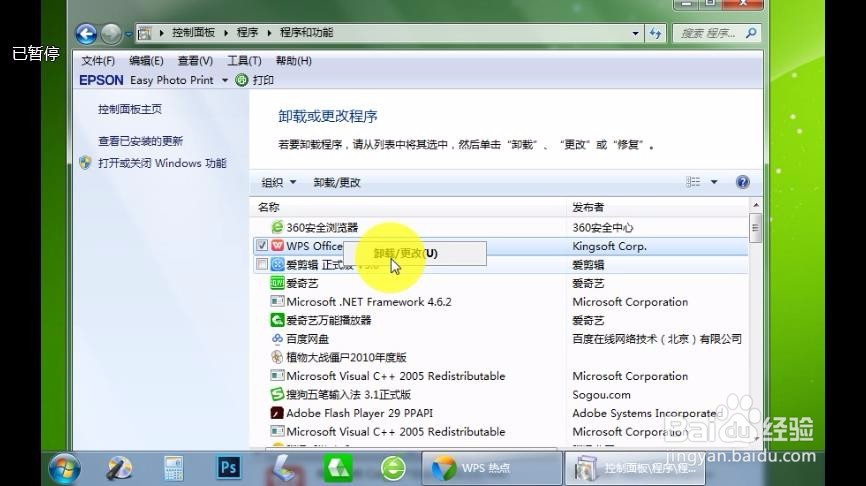Open the 360 browser taskbar icon

click(393, 468)
